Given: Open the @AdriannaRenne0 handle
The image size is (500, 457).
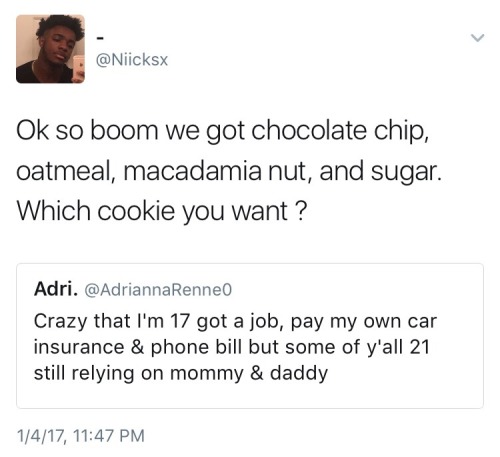Looking at the screenshot, I should coord(158,290).
